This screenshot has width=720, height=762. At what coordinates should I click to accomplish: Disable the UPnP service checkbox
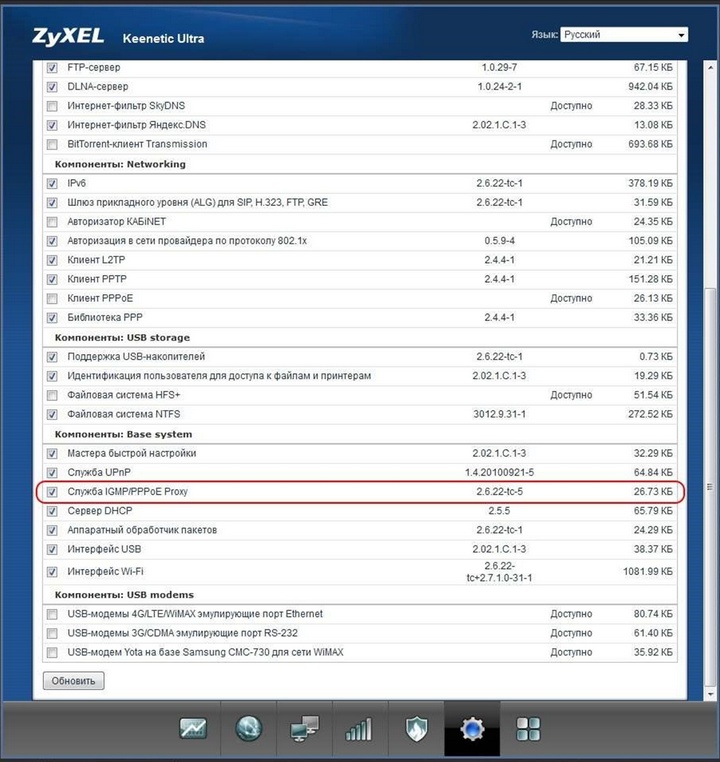52,472
